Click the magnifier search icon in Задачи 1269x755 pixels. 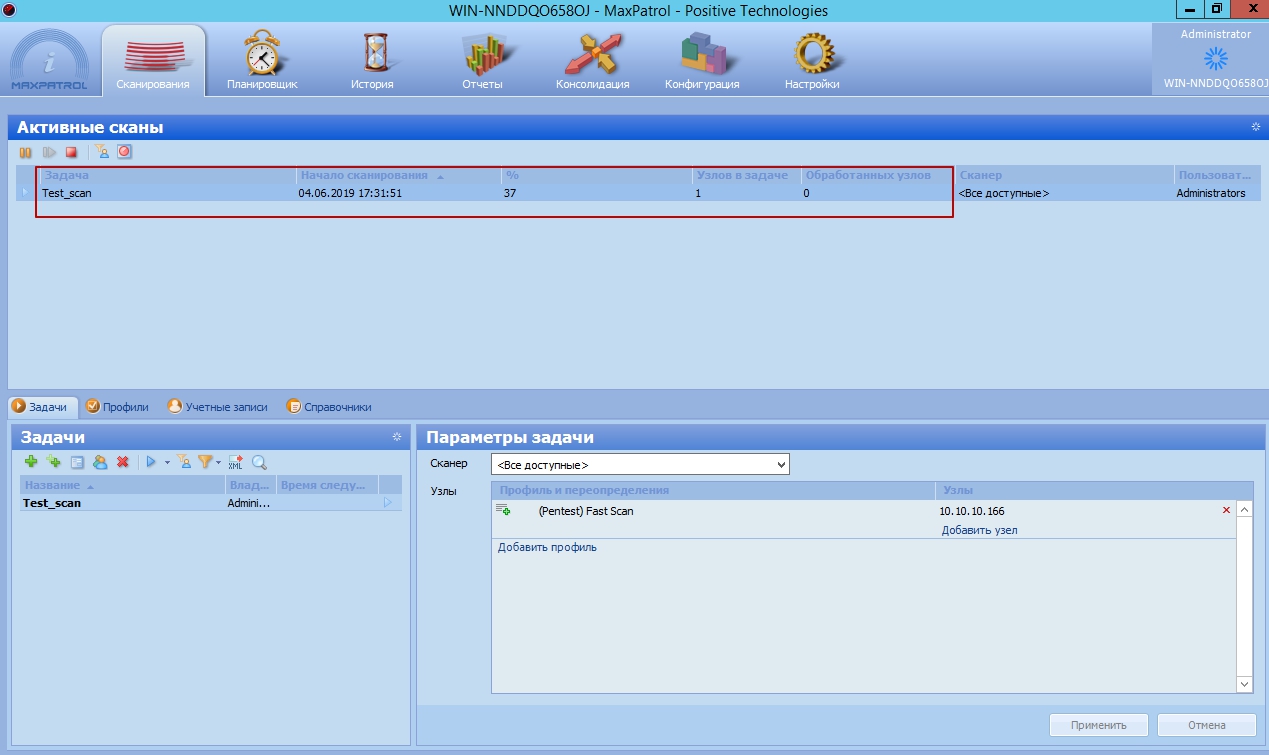click(259, 462)
